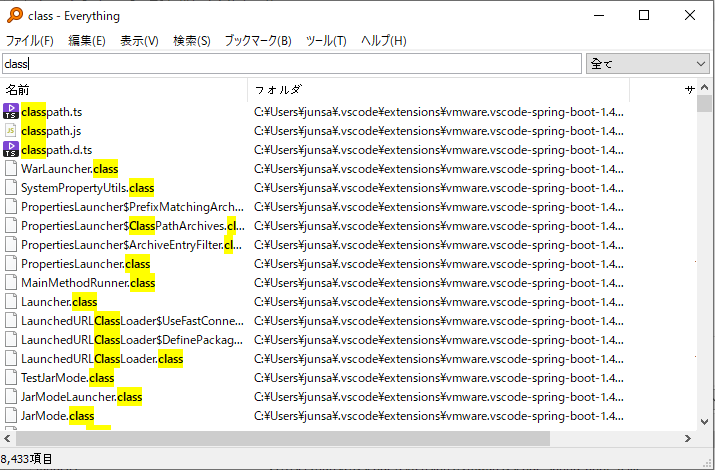The height and width of the screenshot is (470, 715).
Task: Click the vertical scrollbar down arrow
Action: coord(705,422)
